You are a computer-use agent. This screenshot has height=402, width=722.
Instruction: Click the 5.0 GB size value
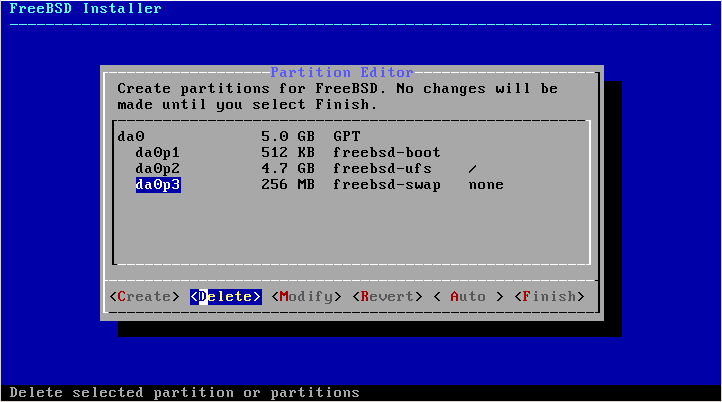(x=288, y=136)
